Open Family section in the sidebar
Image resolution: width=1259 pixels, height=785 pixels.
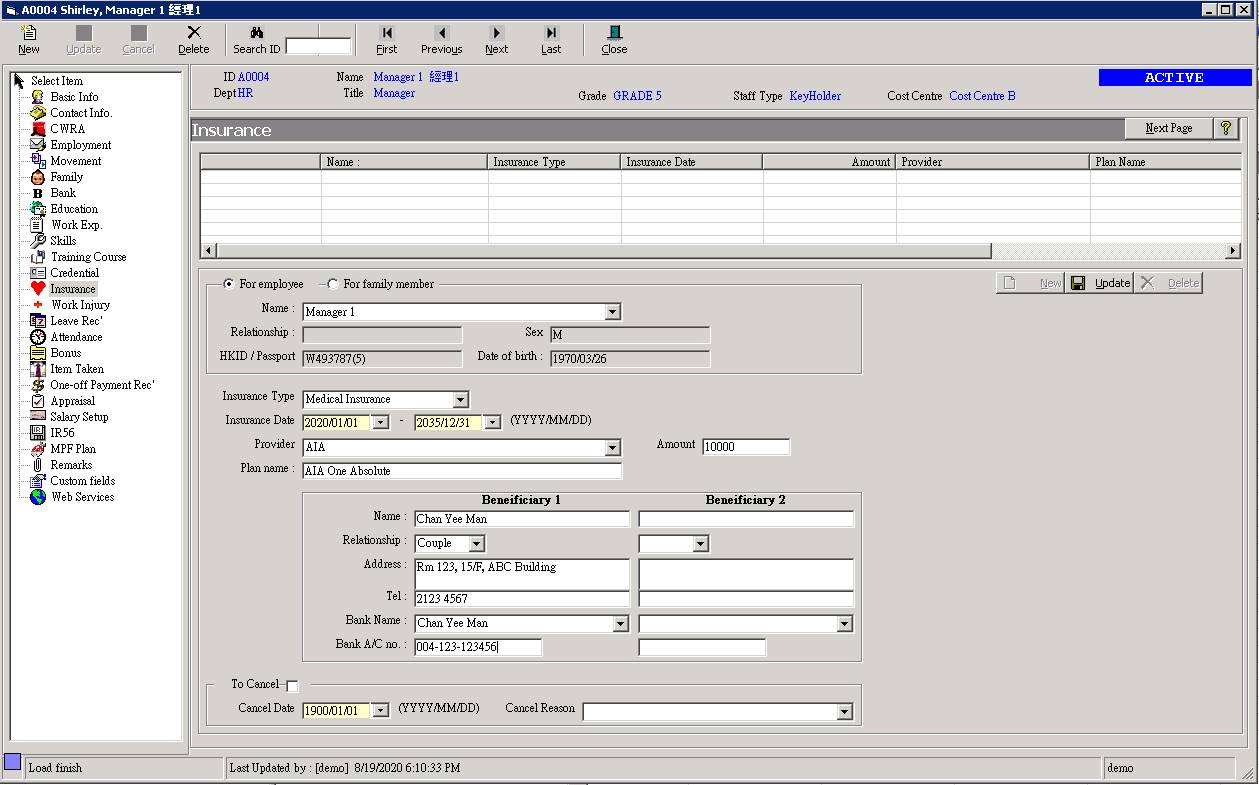coord(67,177)
